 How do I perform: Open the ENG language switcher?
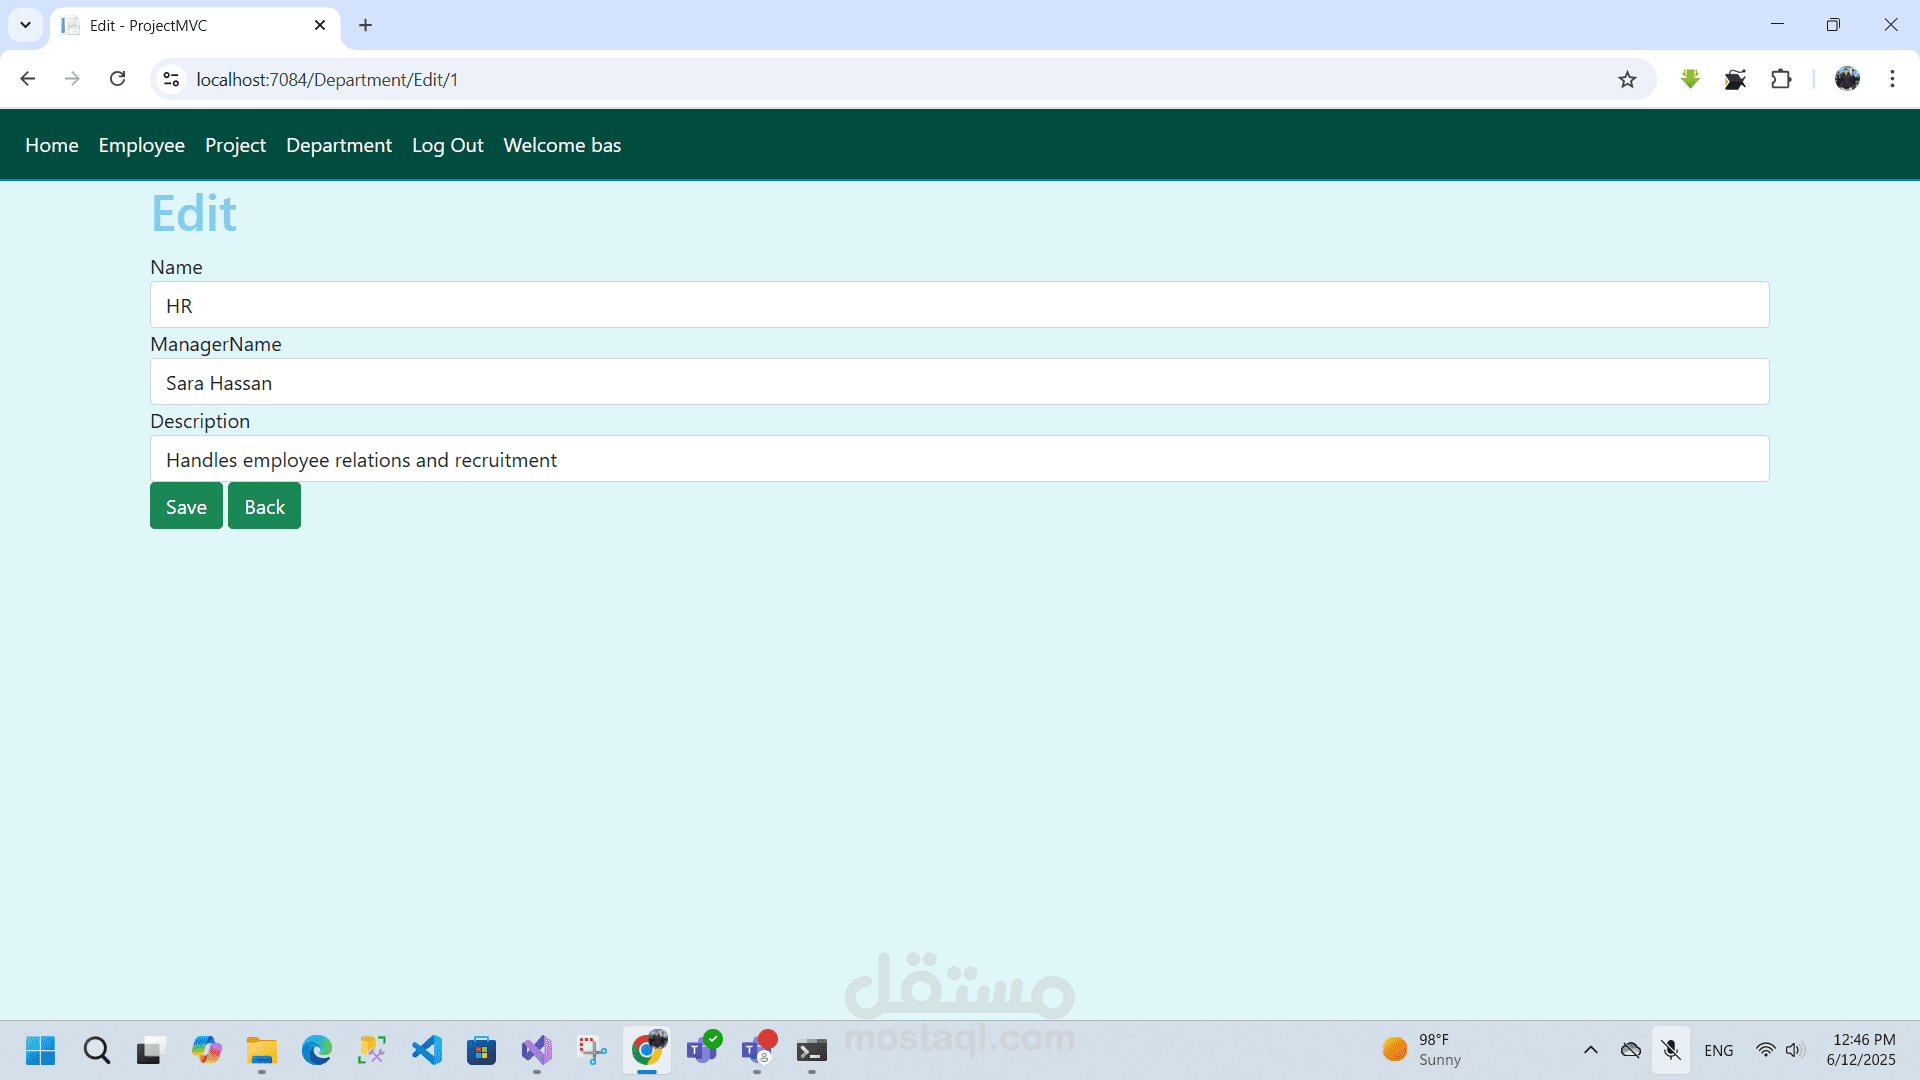click(x=1718, y=1050)
